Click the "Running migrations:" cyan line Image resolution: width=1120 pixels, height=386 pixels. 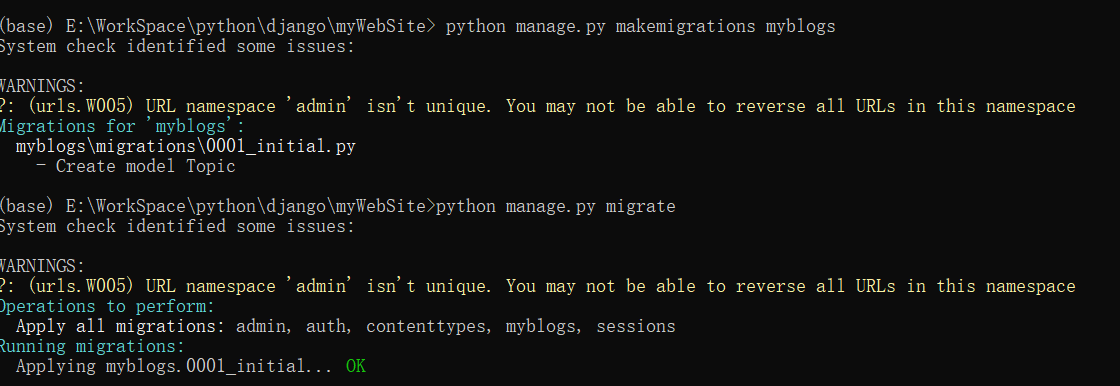[92, 347]
